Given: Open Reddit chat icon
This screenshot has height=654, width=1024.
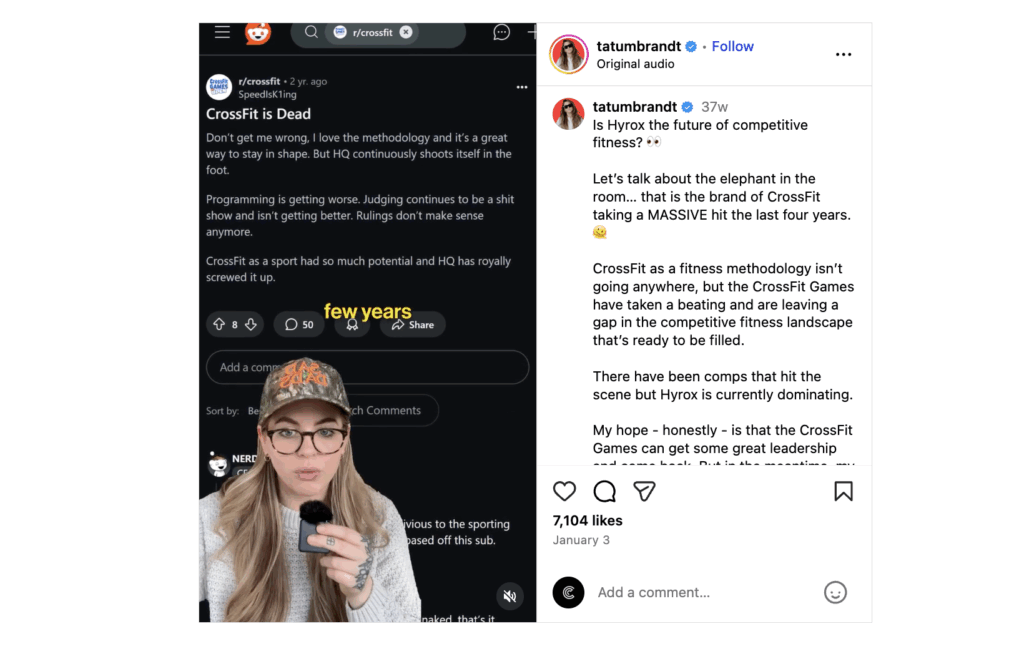Looking at the screenshot, I should [x=501, y=32].
